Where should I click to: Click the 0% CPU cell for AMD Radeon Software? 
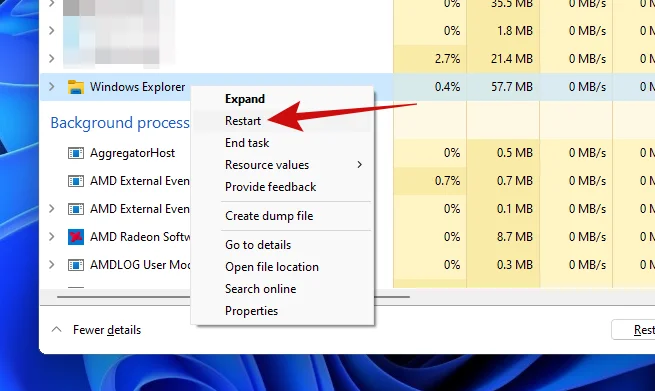pyautogui.click(x=429, y=237)
